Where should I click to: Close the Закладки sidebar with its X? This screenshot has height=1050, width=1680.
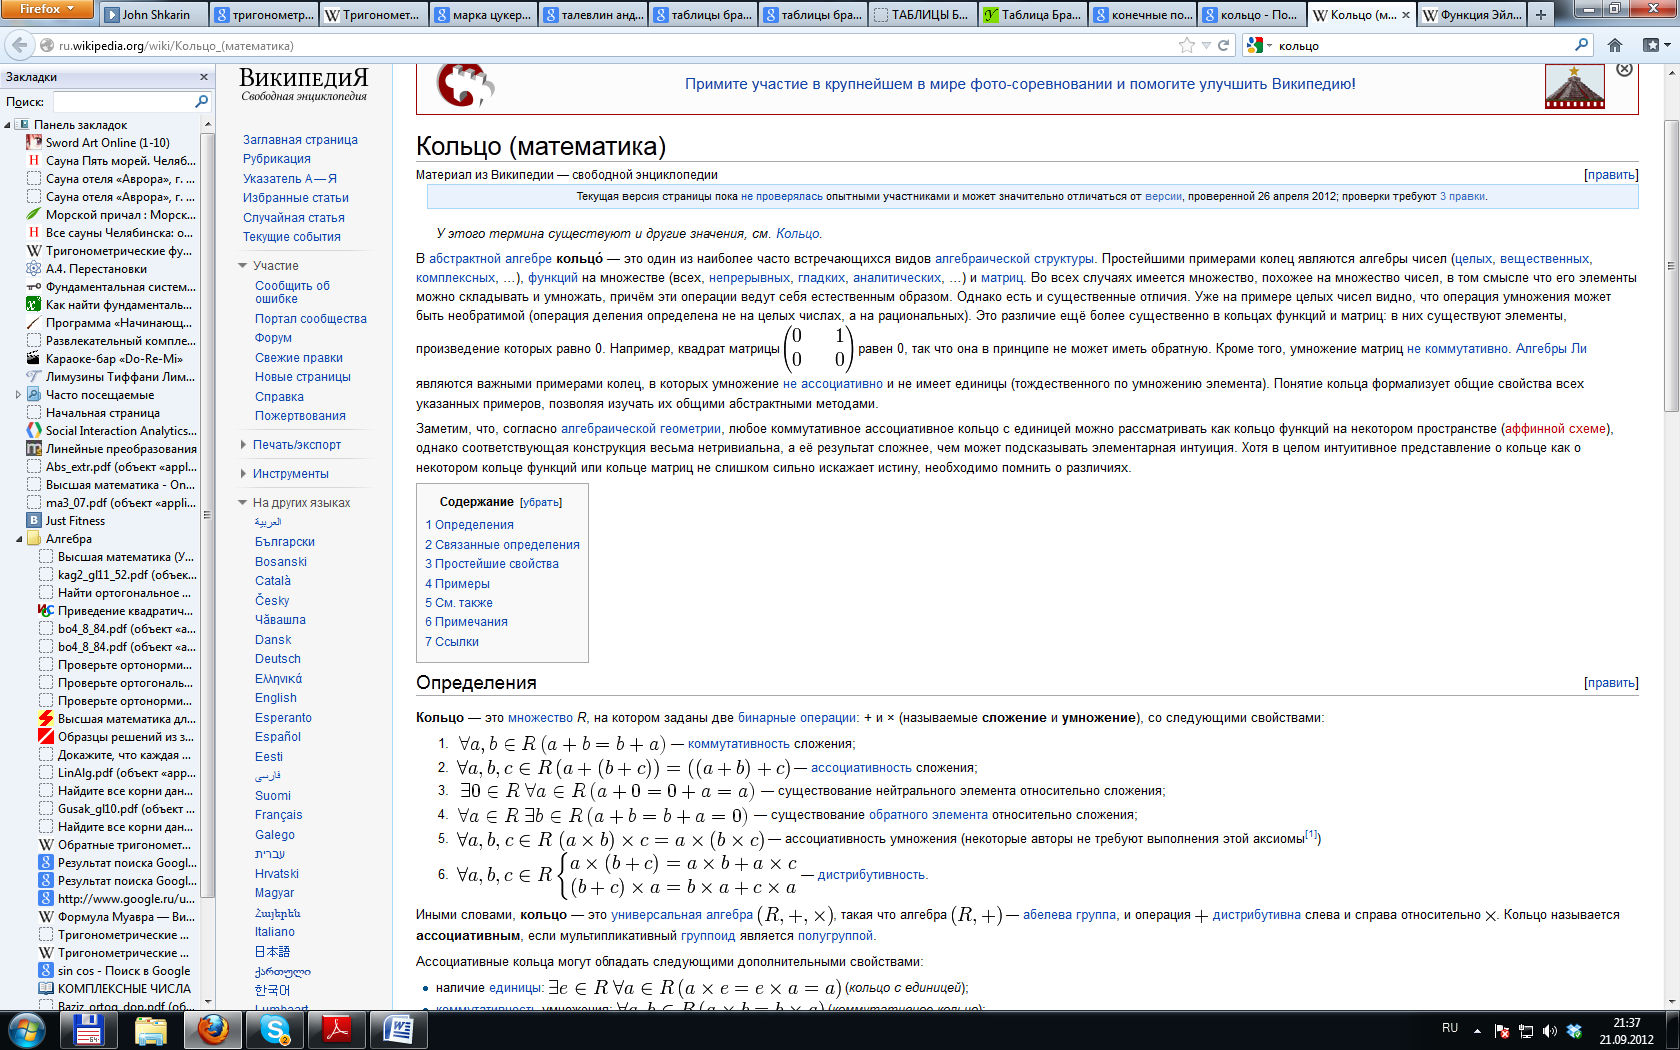click(x=204, y=77)
